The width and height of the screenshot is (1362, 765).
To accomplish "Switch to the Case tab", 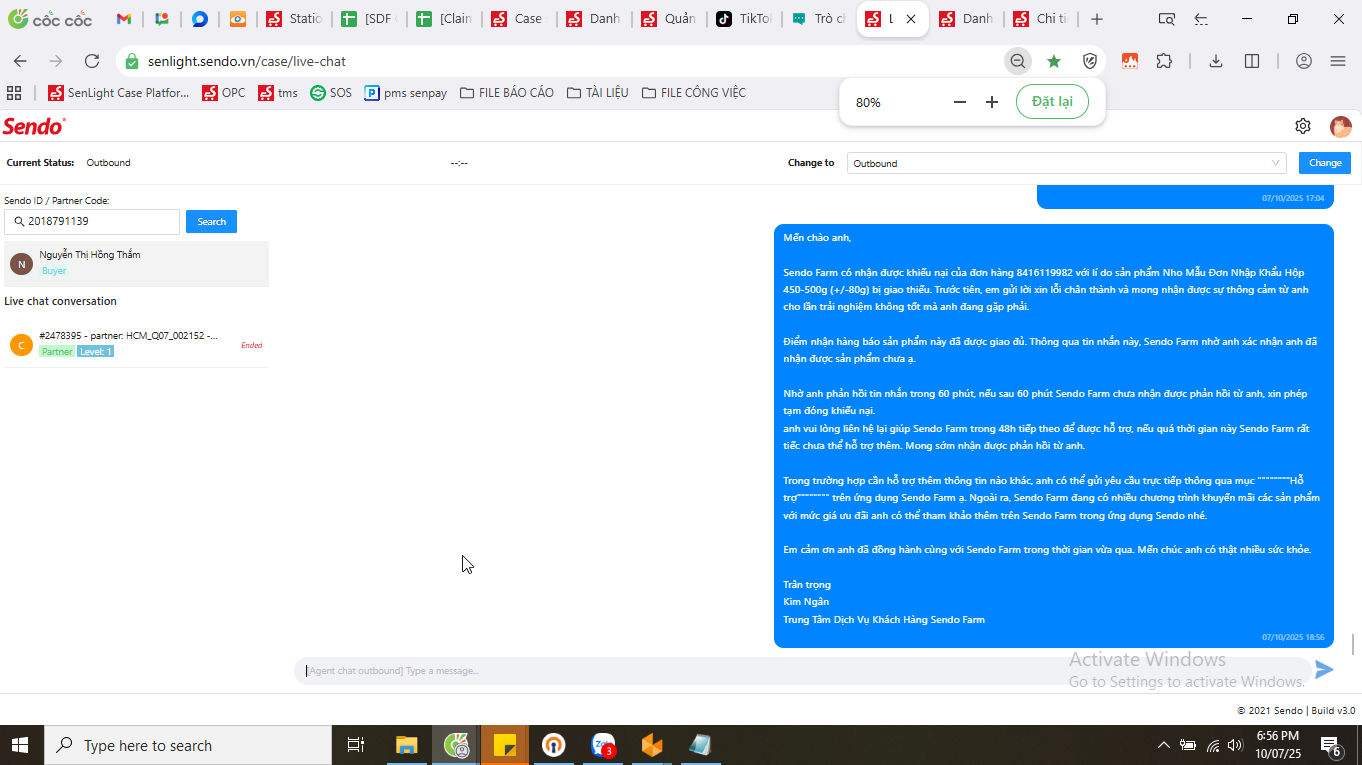I will click(518, 19).
